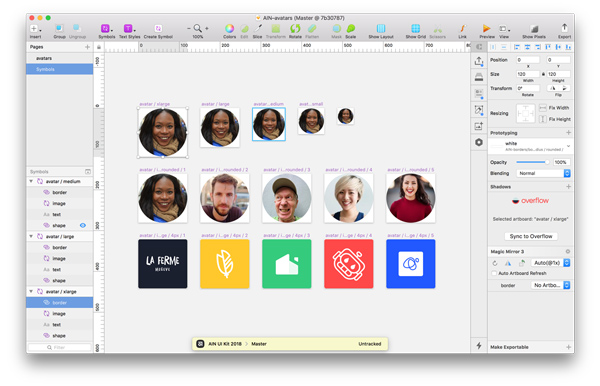
Task: Click the Rotate toolbar icon
Action: click(295, 29)
